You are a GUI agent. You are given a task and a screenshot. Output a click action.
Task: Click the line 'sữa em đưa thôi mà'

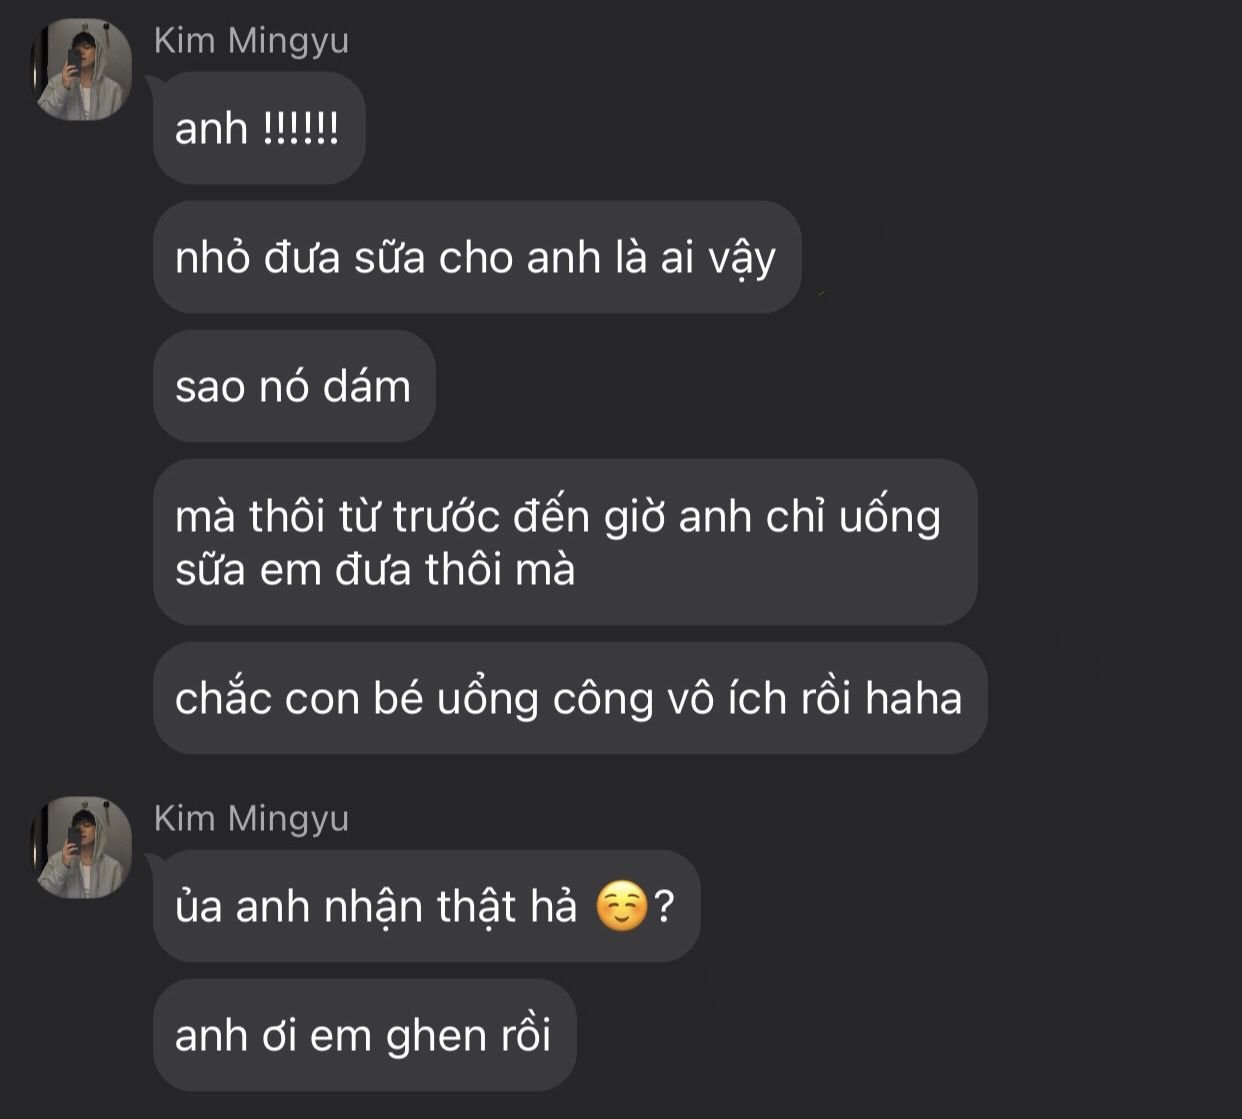[375, 570]
